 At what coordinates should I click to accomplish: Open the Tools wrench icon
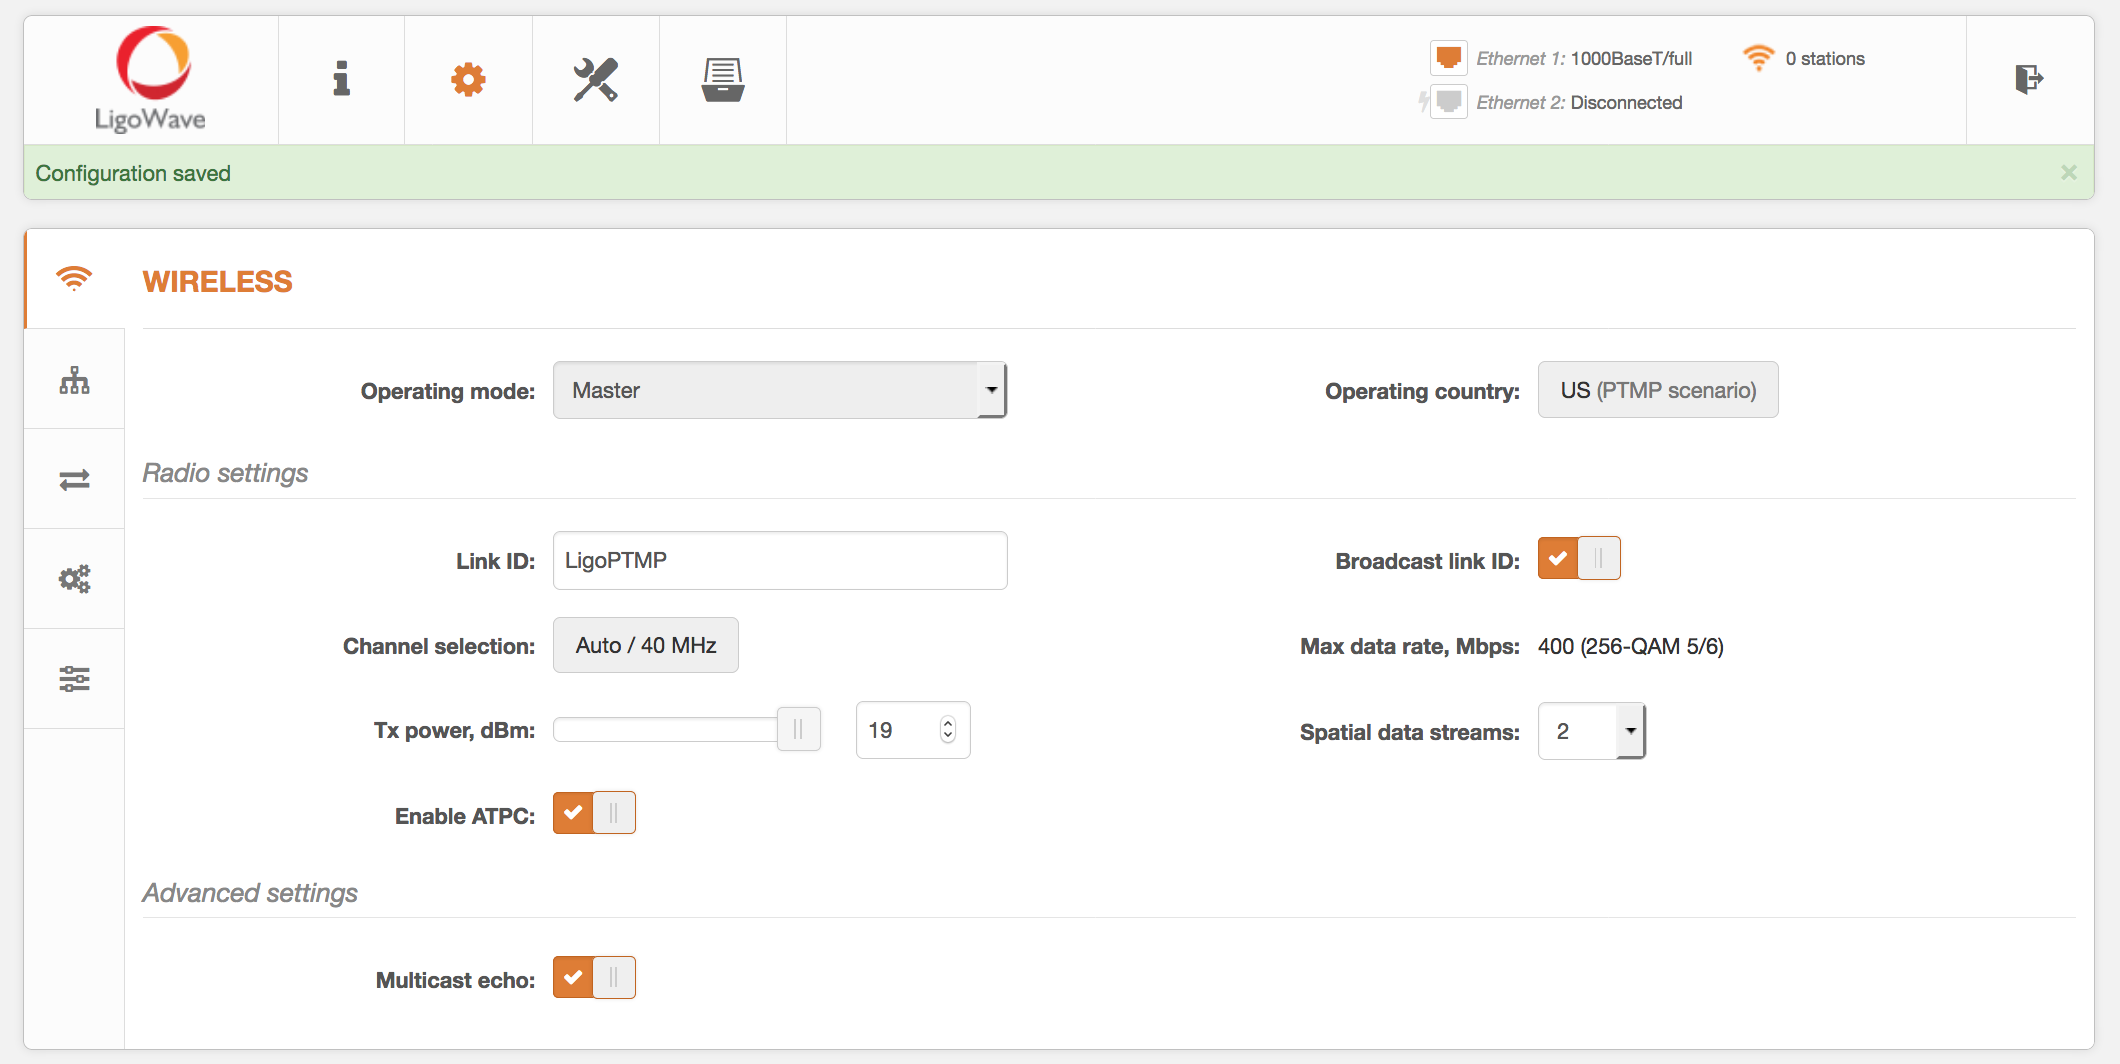pos(595,79)
